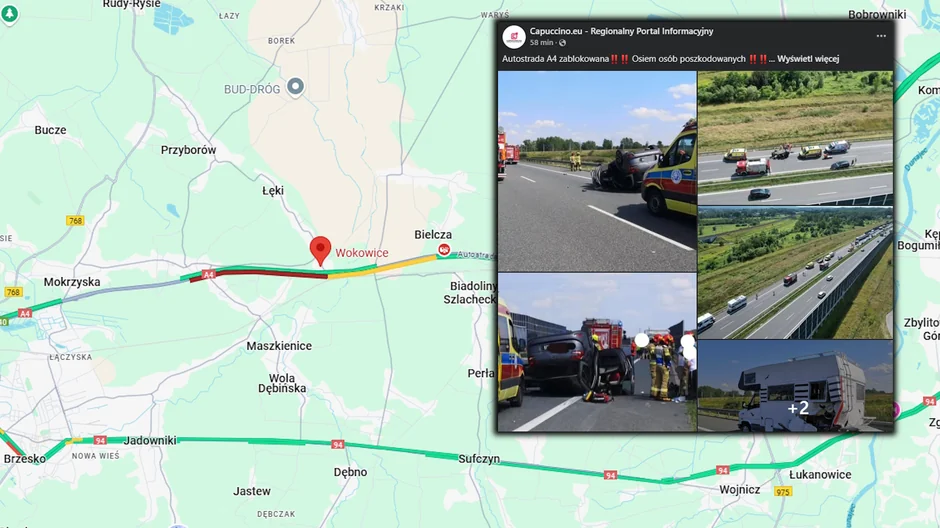
Task: Expand post text with Wyświetl więcej
Action: tap(808, 59)
